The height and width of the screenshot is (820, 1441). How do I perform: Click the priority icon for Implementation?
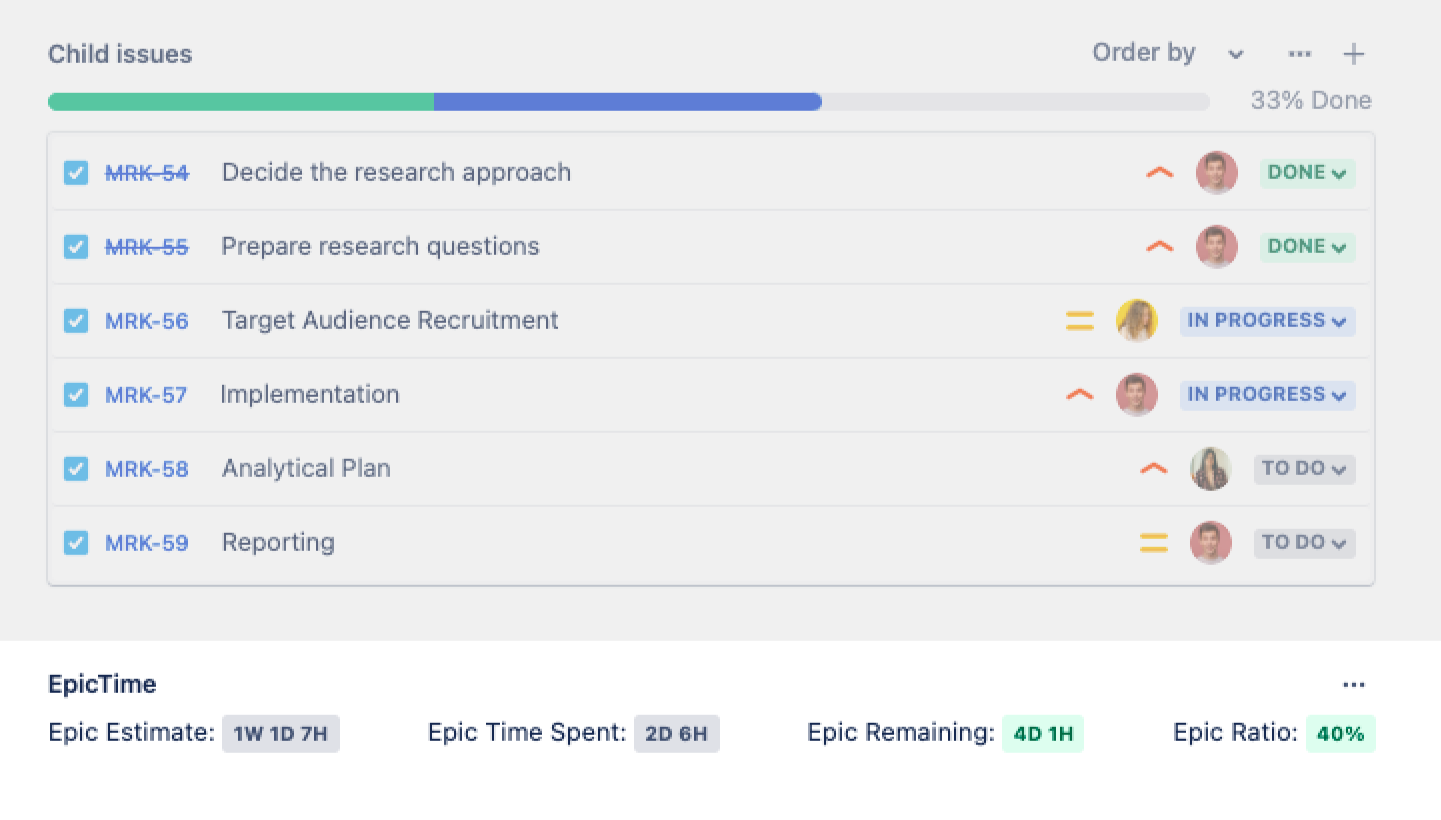(1080, 395)
